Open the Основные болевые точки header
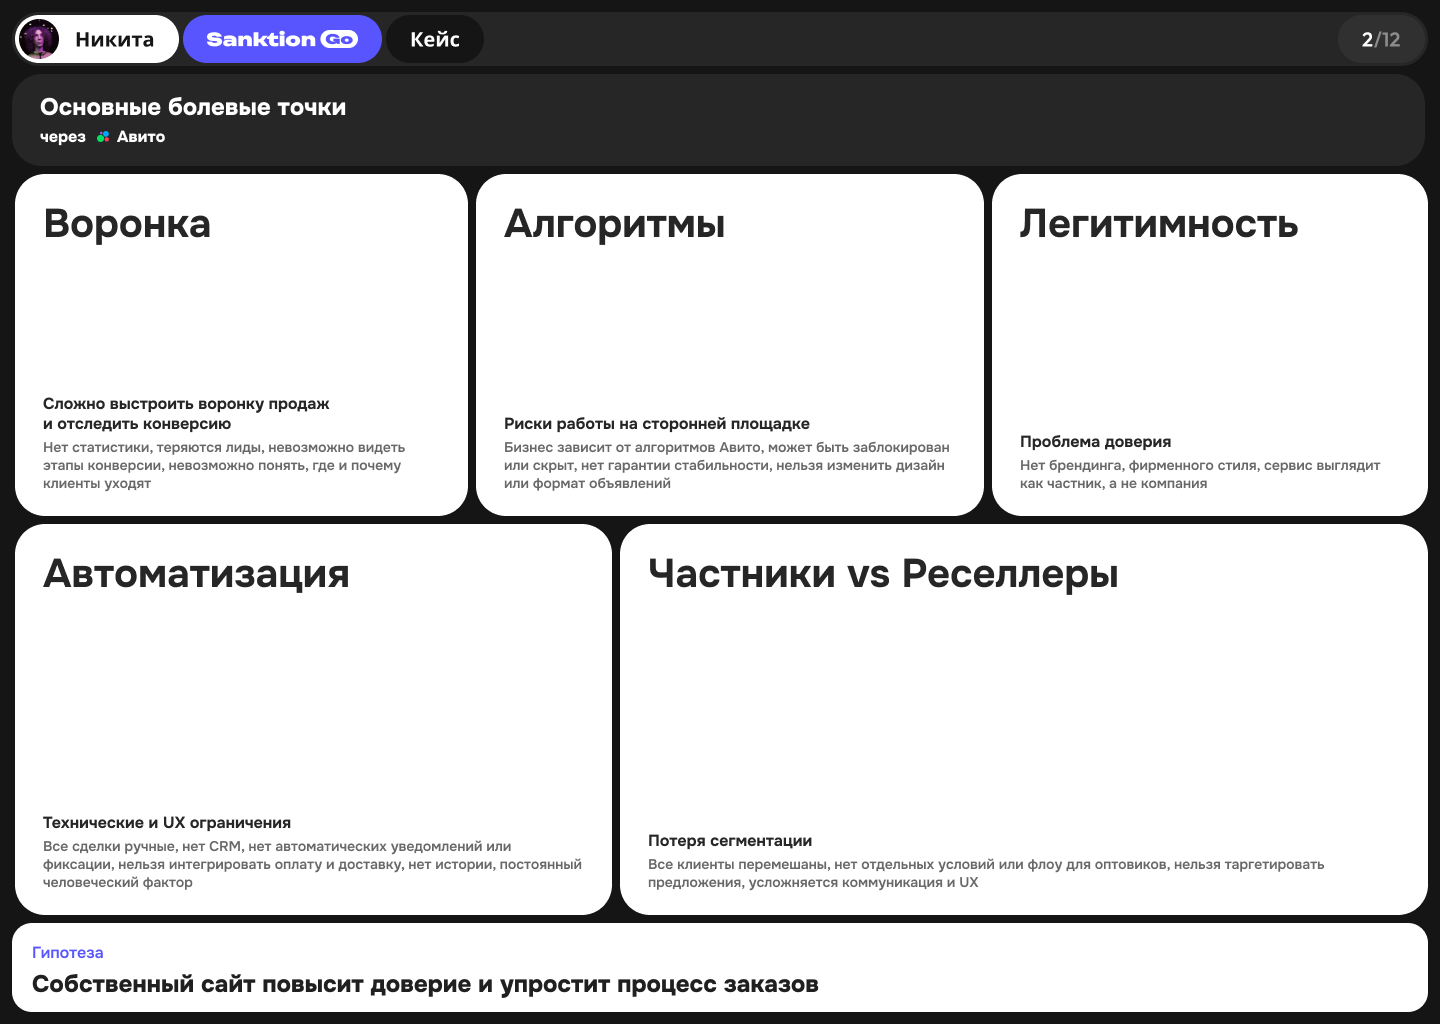 [x=193, y=107]
